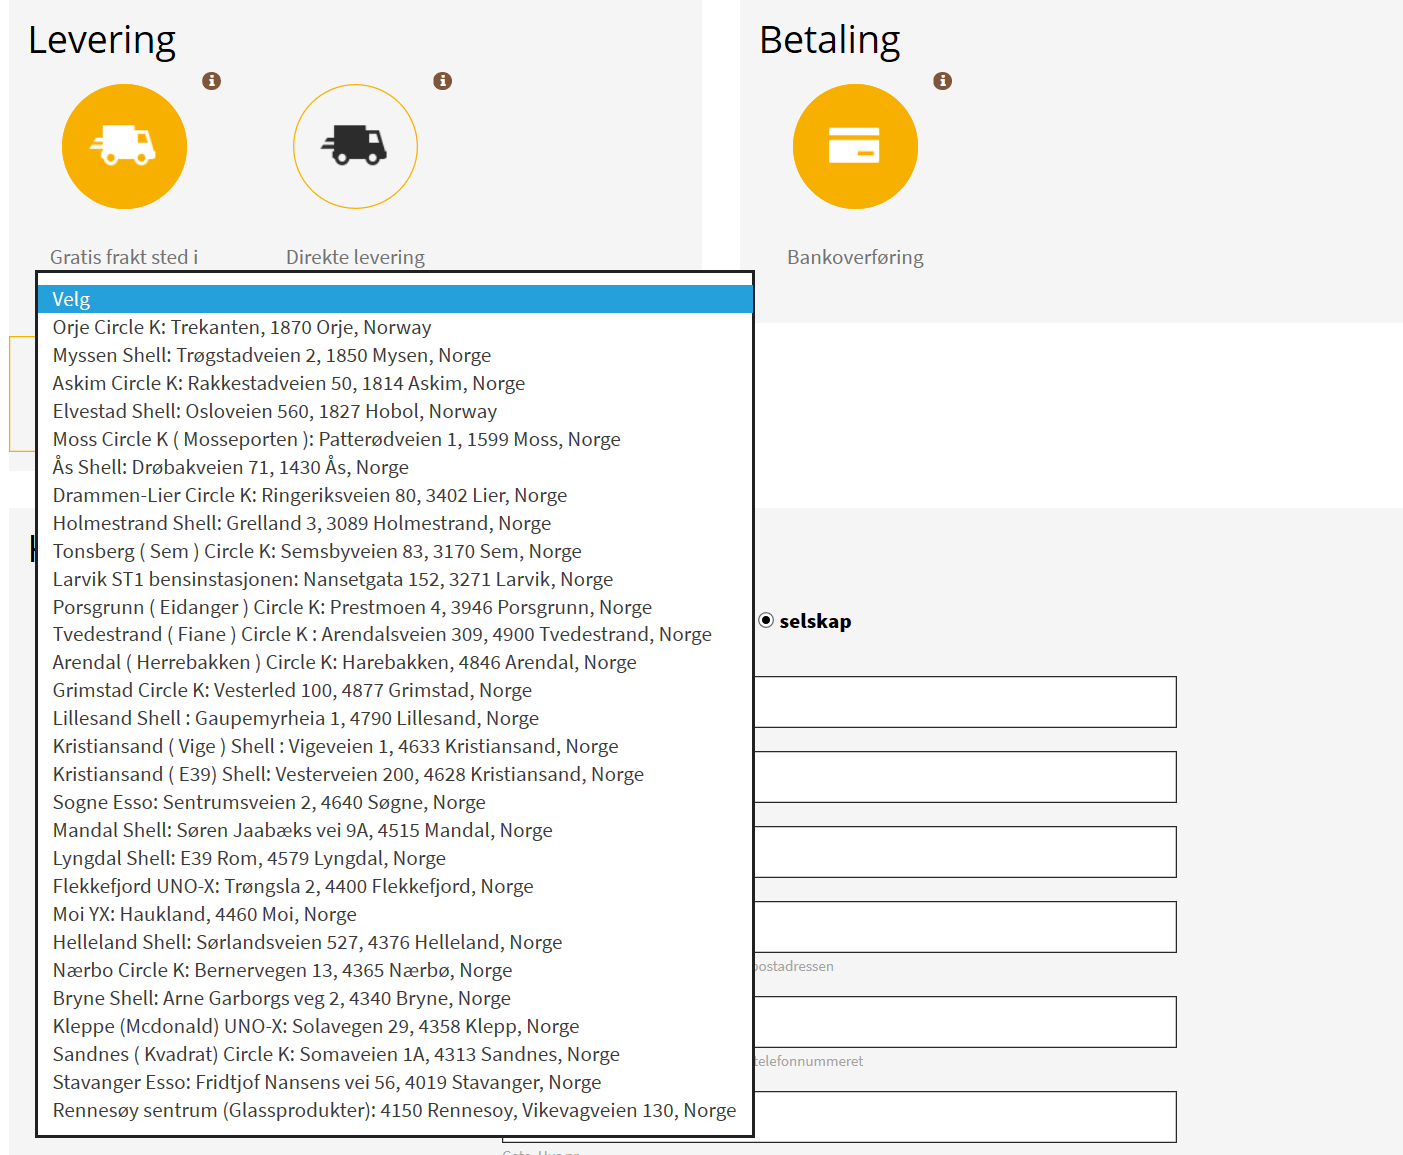Focus the first input field under selskap

(965, 702)
